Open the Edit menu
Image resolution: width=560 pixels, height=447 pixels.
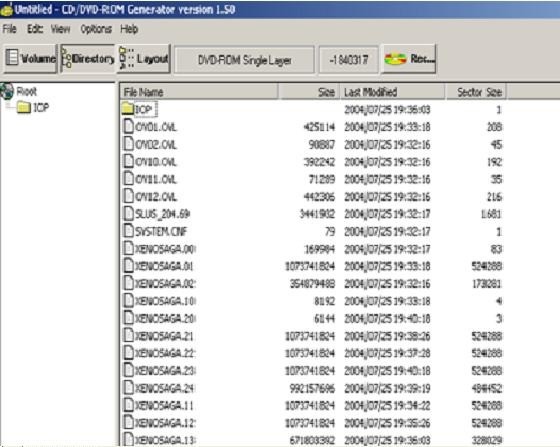pos(35,29)
